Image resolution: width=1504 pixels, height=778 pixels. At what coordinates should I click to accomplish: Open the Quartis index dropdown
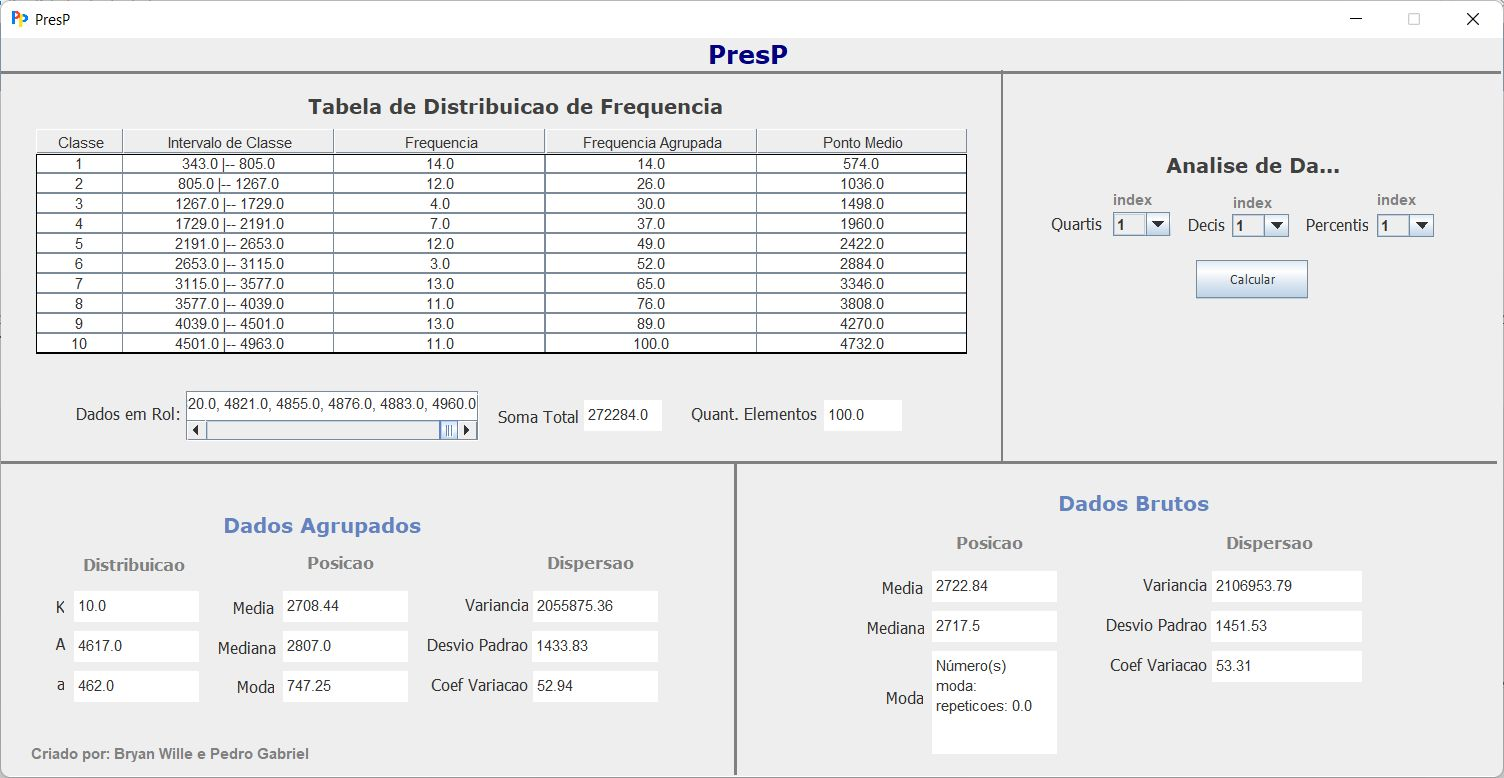pyautogui.click(x=1155, y=224)
